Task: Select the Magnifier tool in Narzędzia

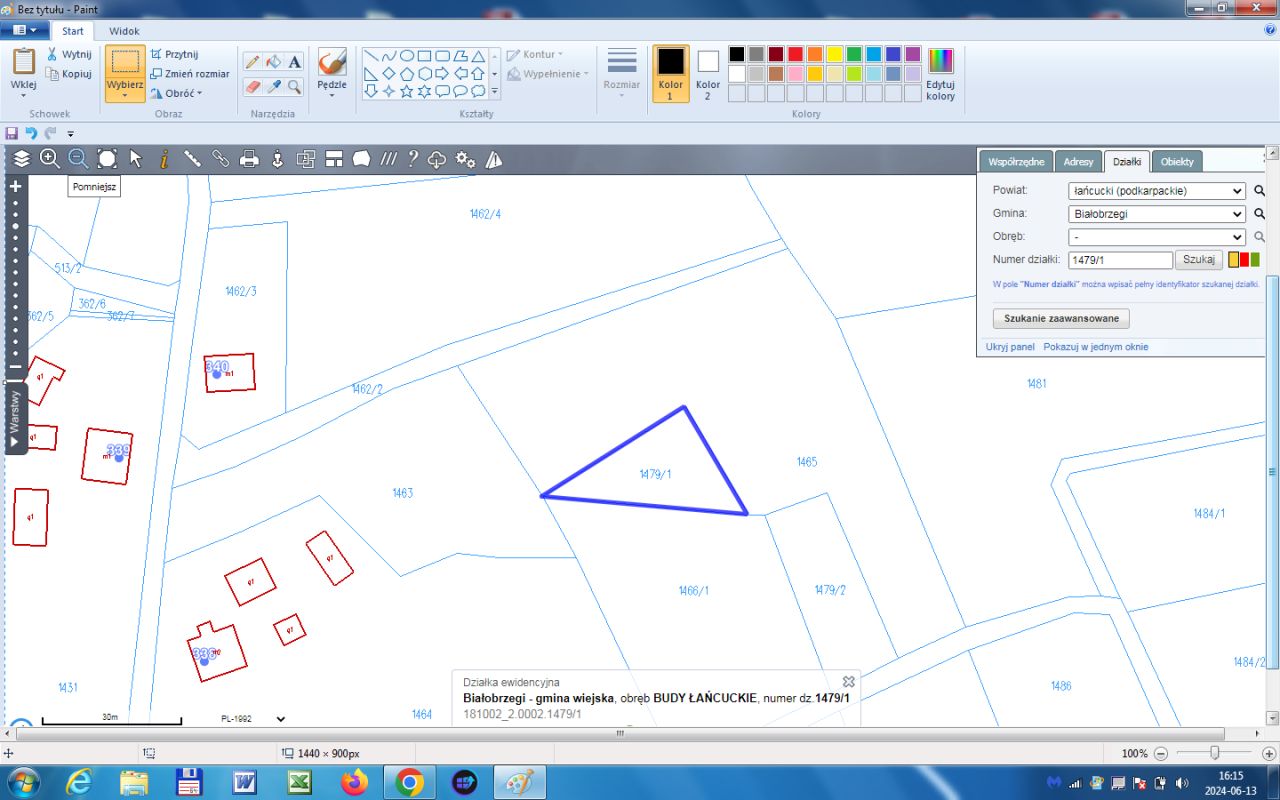Action: pos(295,87)
